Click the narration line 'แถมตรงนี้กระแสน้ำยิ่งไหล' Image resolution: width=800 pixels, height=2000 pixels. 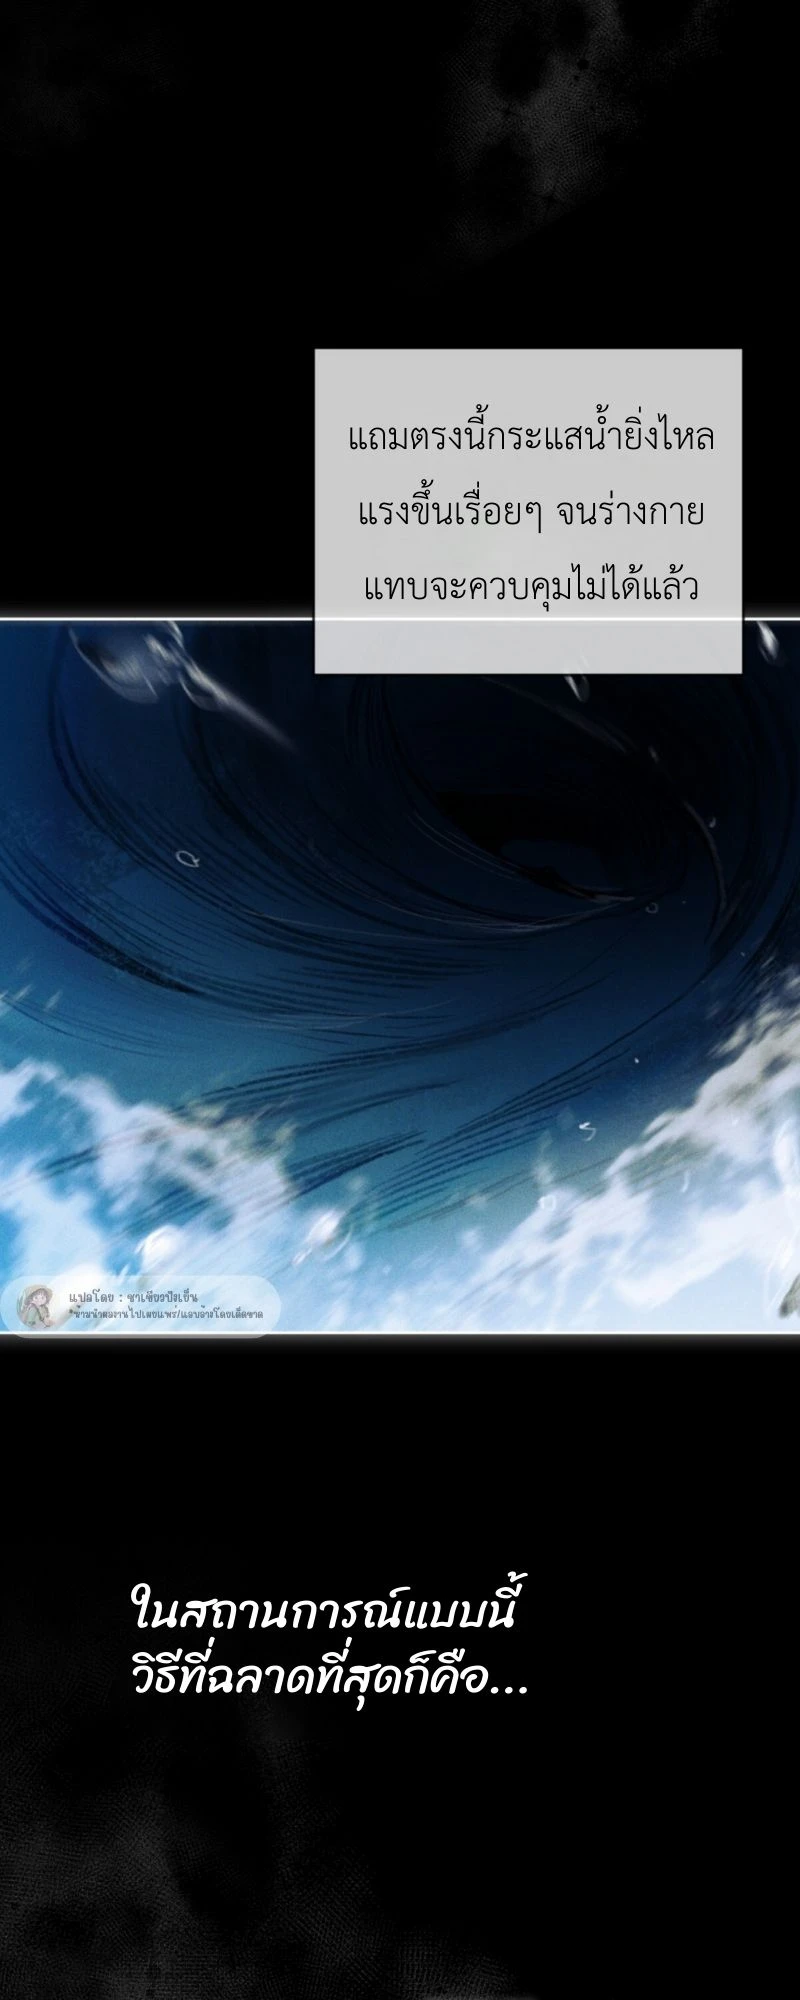(x=530, y=438)
